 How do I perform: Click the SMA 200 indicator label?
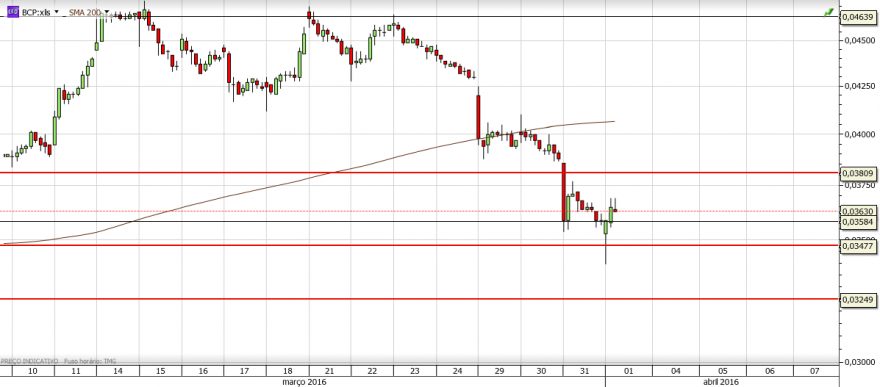[x=85, y=11]
